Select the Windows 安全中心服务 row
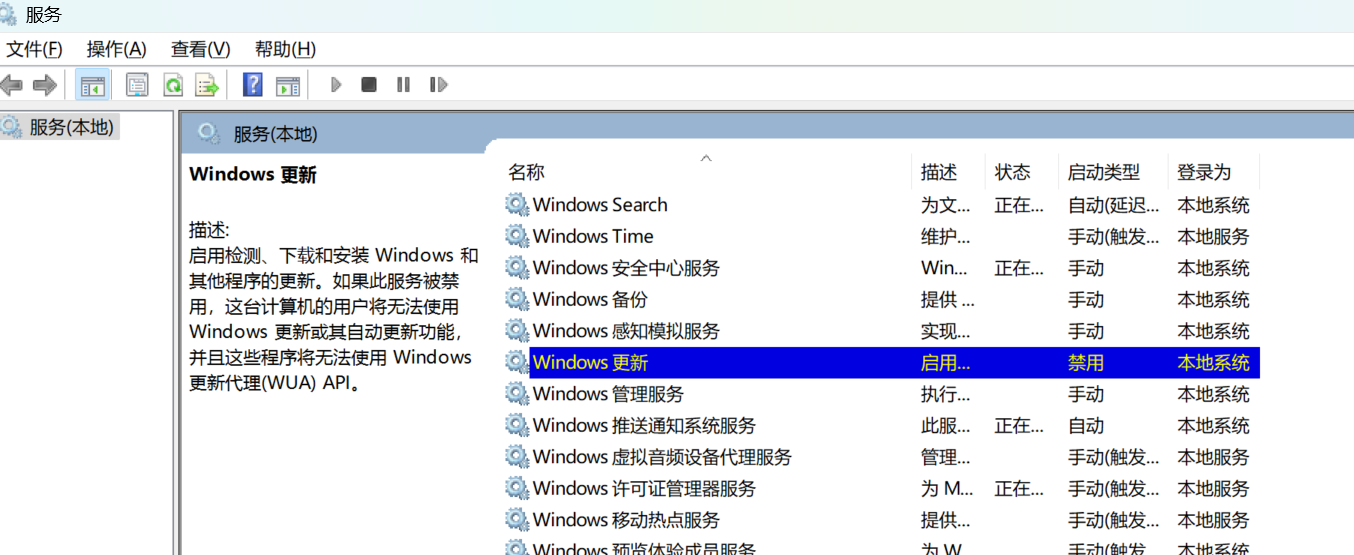 (x=880, y=268)
